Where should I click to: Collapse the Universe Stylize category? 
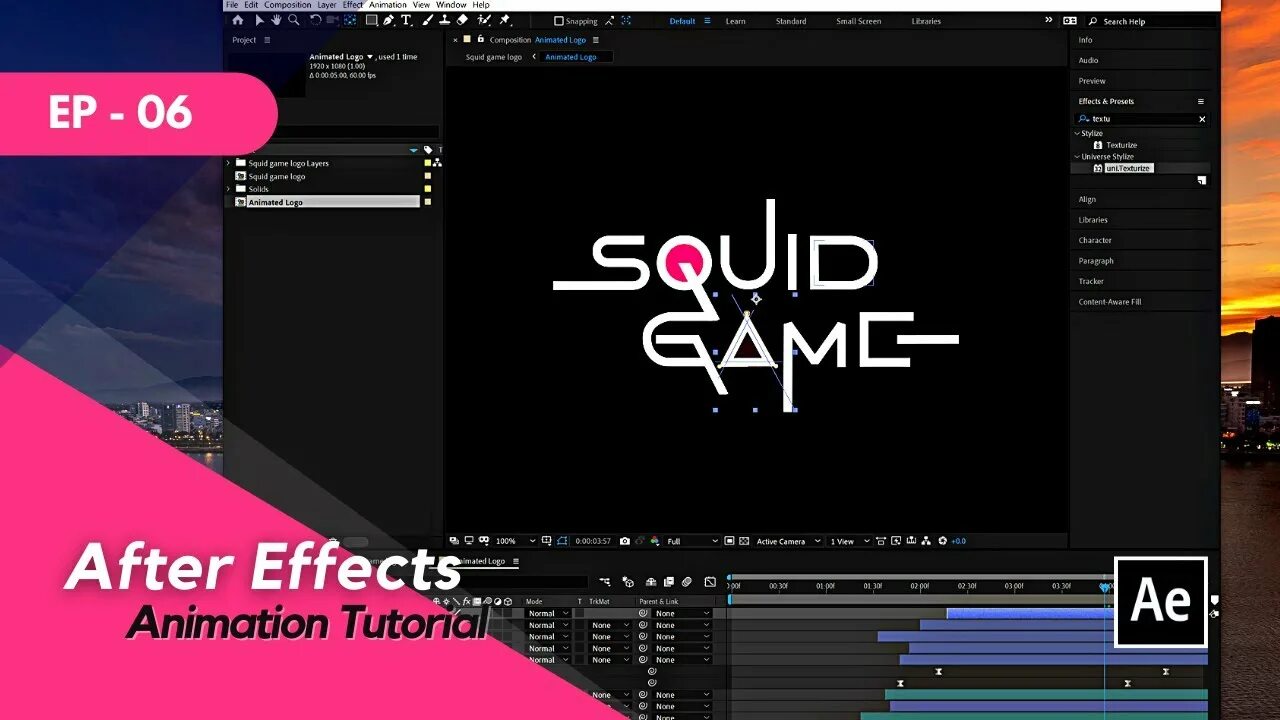coord(1077,157)
